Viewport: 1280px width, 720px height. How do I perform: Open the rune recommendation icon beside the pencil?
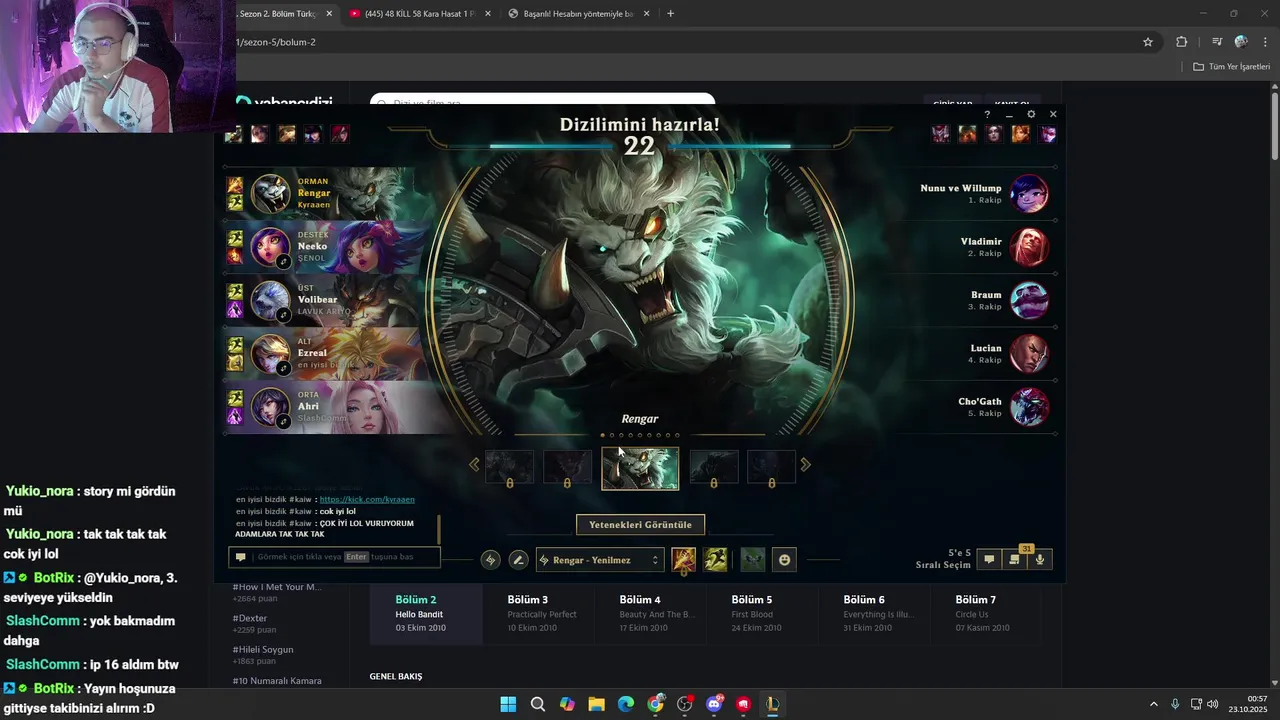tap(490, 560)
